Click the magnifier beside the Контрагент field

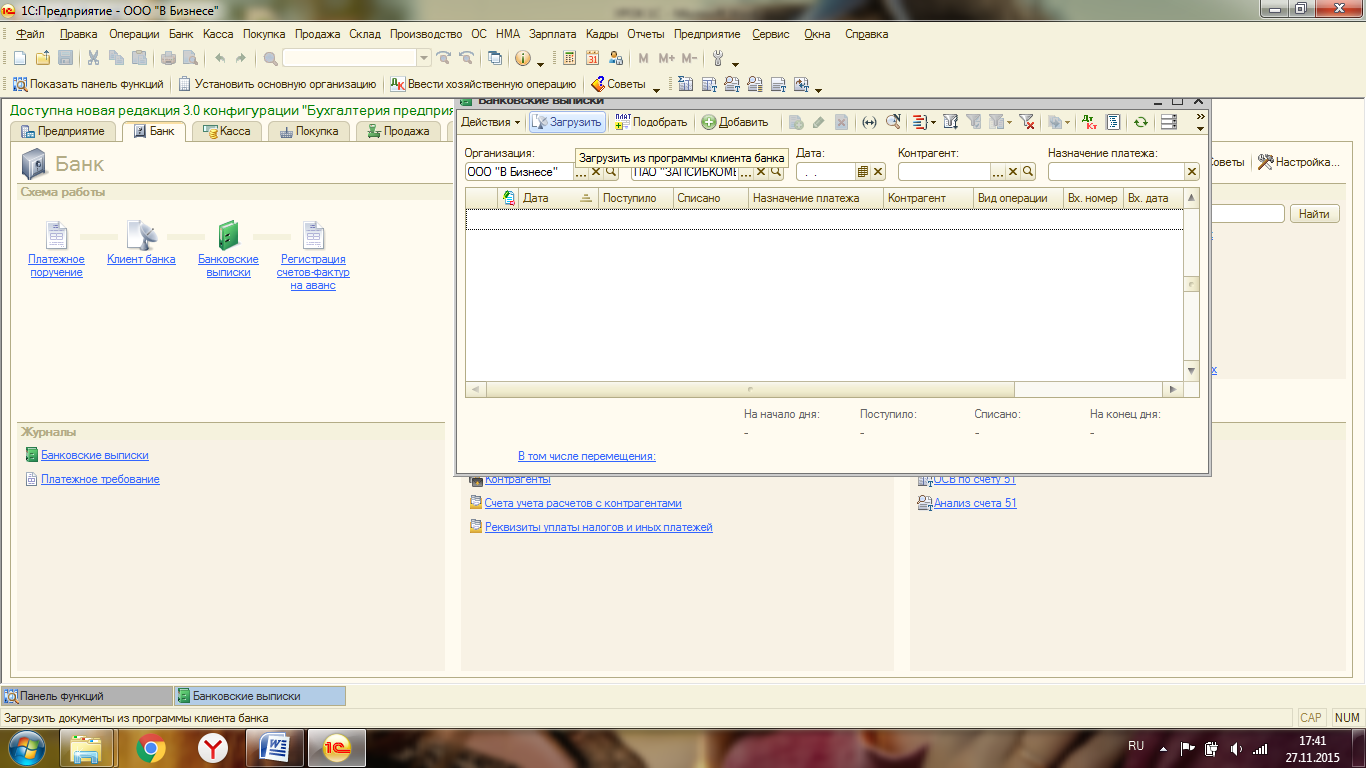(x=1027, y=172)
